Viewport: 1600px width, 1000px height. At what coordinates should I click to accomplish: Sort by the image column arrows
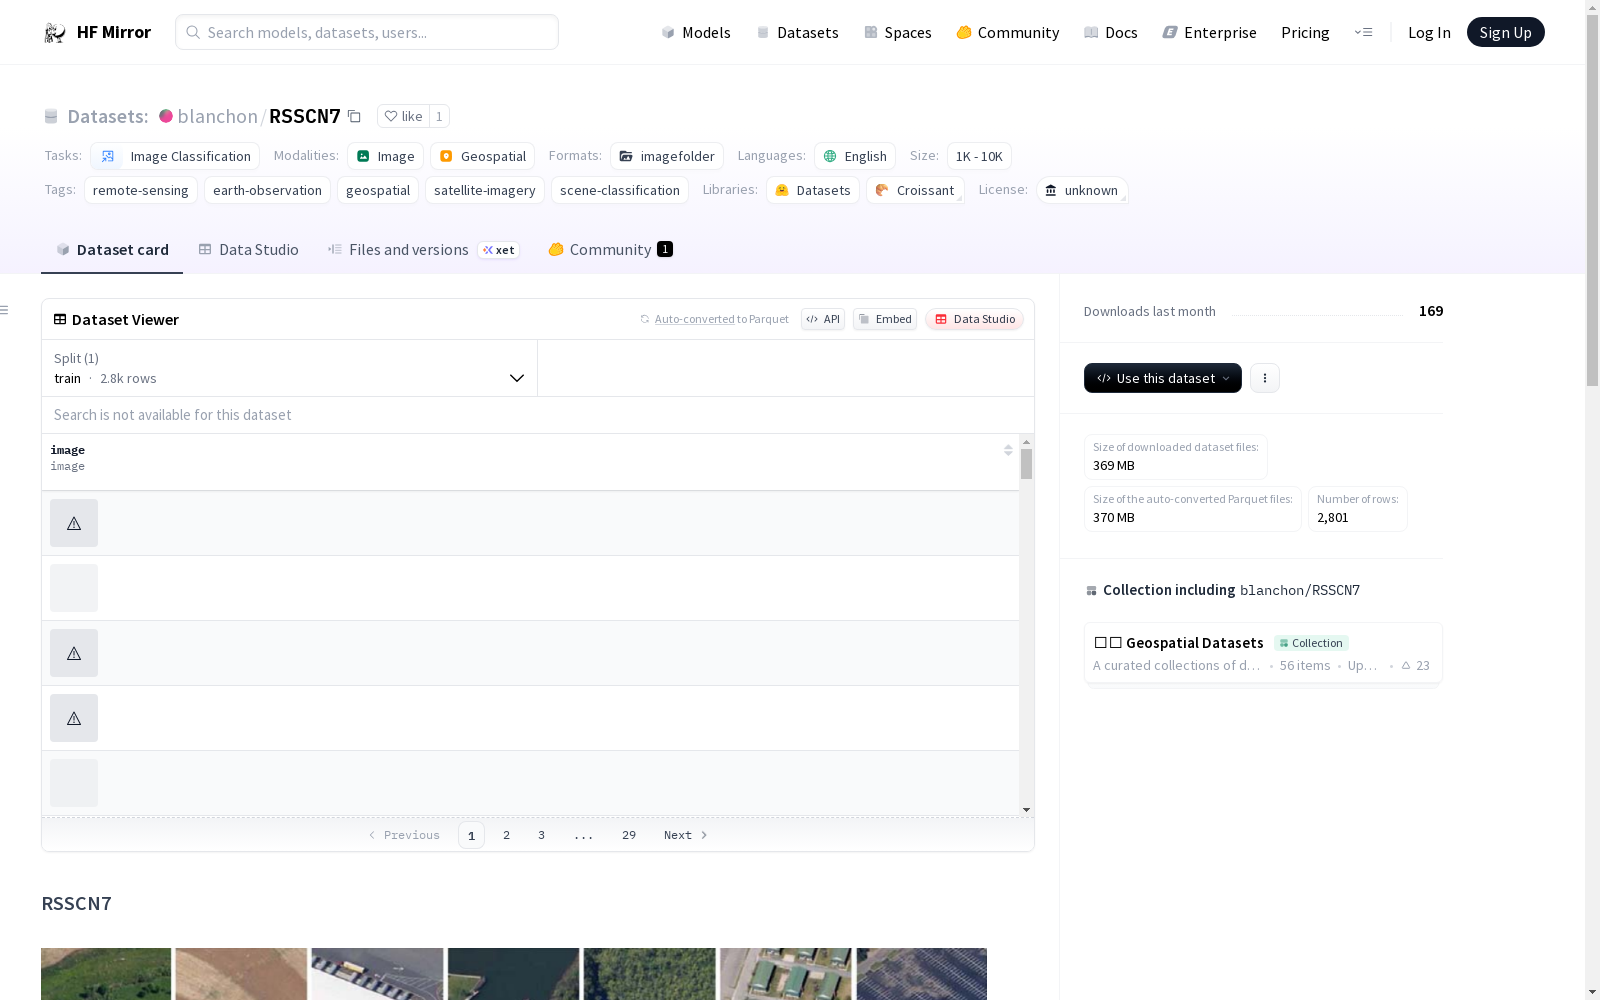pos(1008,450)
